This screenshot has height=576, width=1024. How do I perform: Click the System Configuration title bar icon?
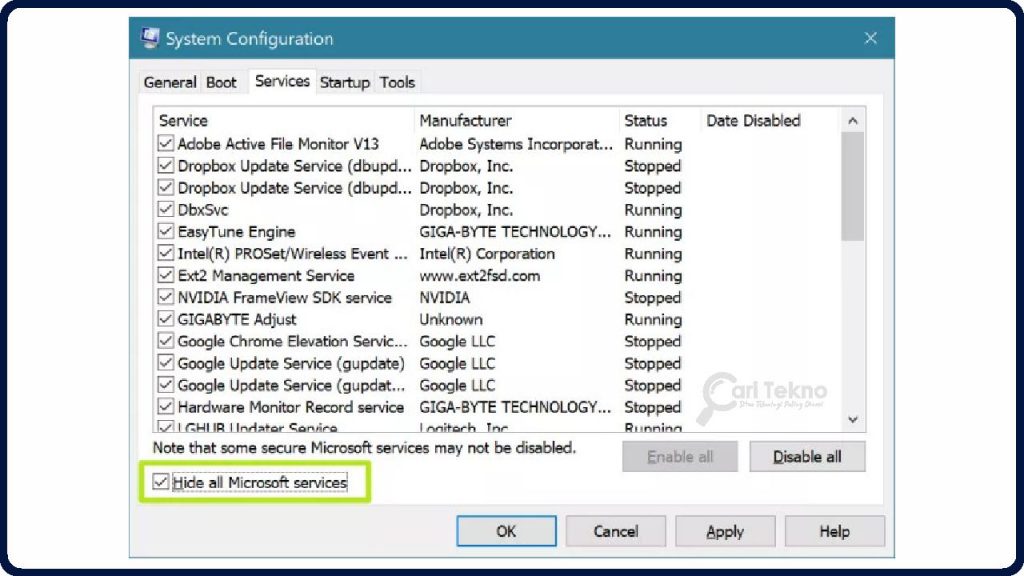tap(150, 38)
